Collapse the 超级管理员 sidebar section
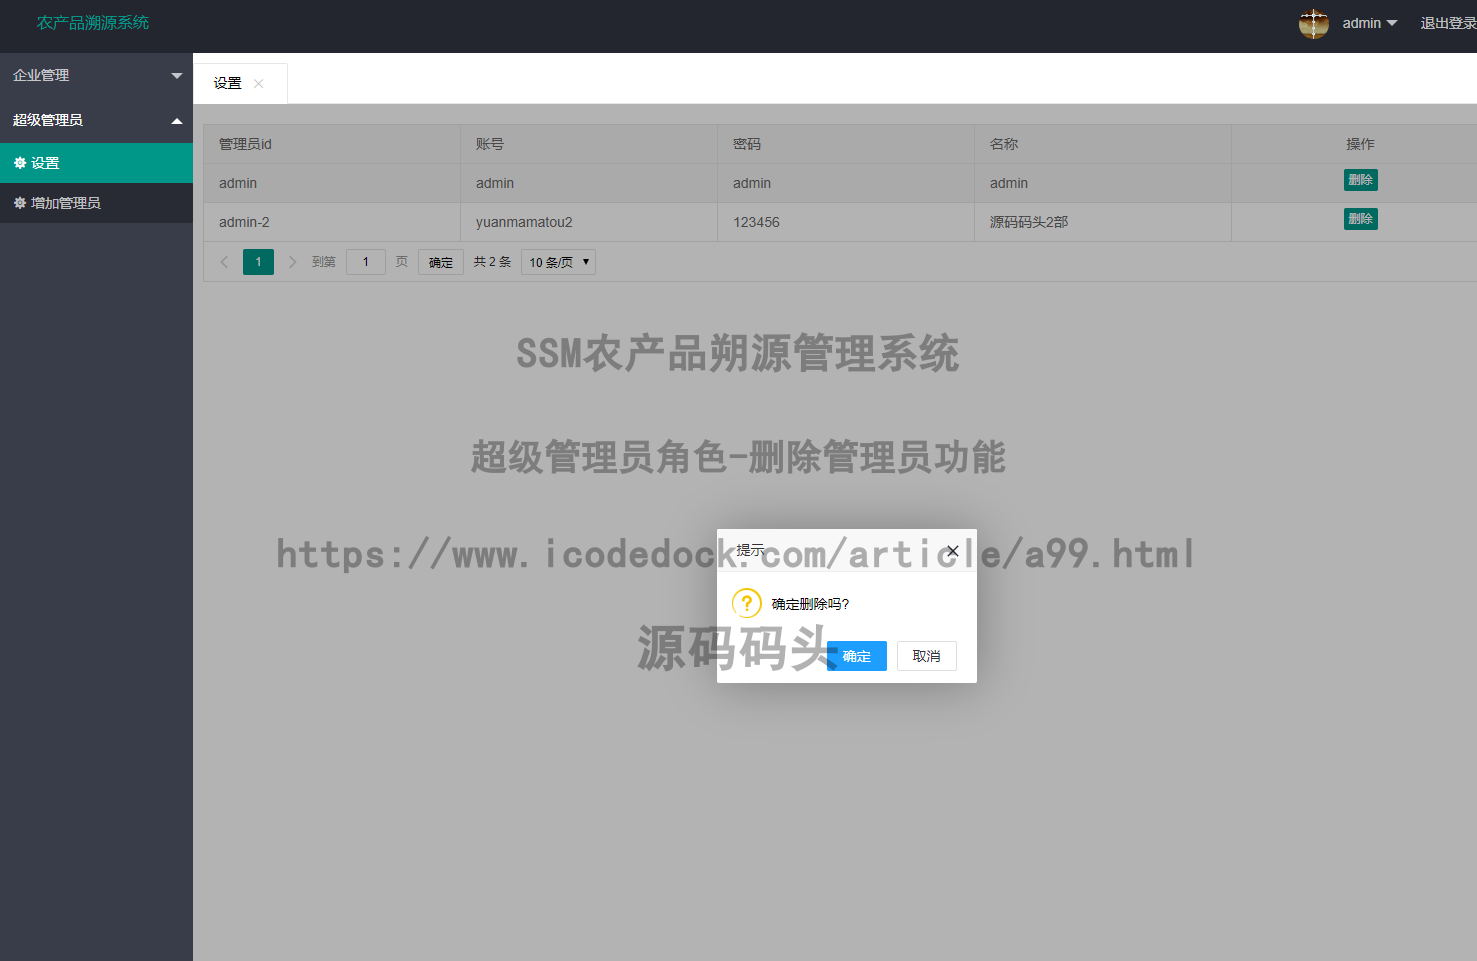Viewport: 1477px width, 961px height. coord(96,119)
